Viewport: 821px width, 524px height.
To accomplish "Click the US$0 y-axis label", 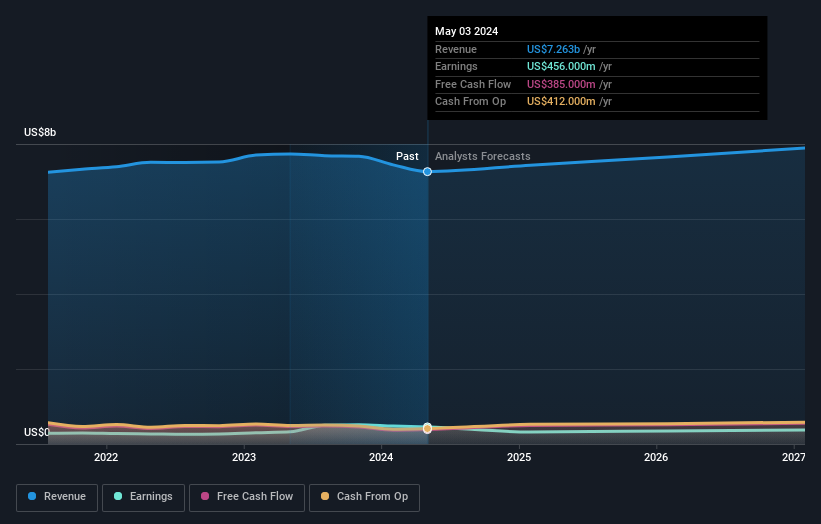I will click(37, 432).
